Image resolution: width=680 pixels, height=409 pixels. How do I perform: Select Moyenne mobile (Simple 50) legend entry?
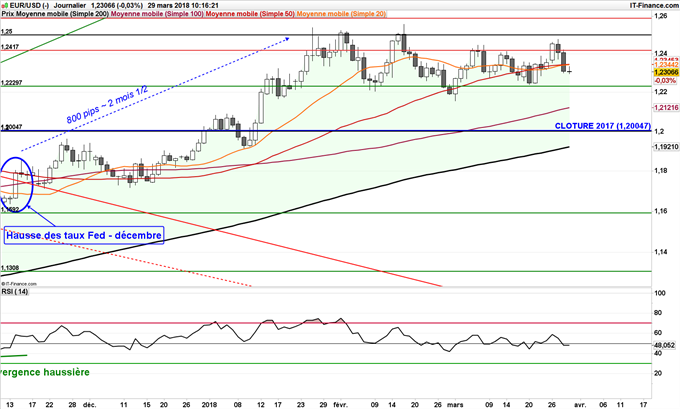coord(250,14)
